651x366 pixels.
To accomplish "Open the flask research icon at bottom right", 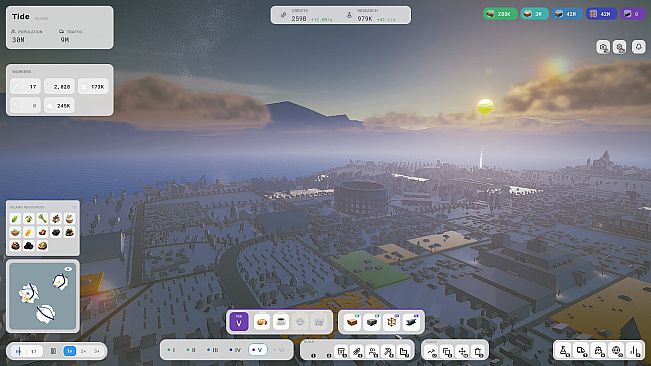I will coord(564,351).
